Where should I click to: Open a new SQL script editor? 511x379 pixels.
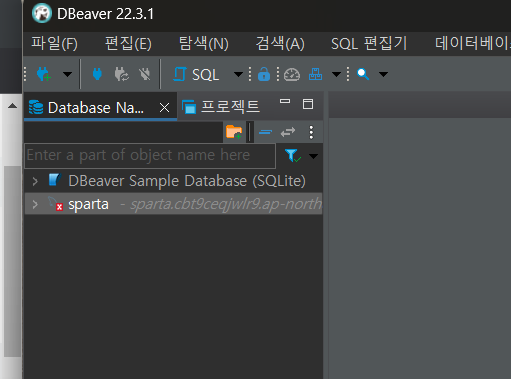tap(196, 74)
